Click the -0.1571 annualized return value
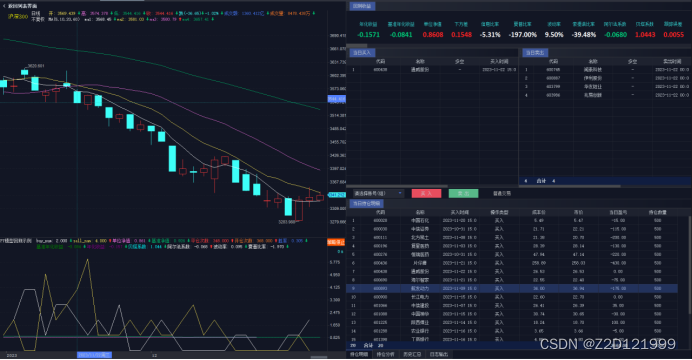Screen dimensions: 692x360 point(368,34)
